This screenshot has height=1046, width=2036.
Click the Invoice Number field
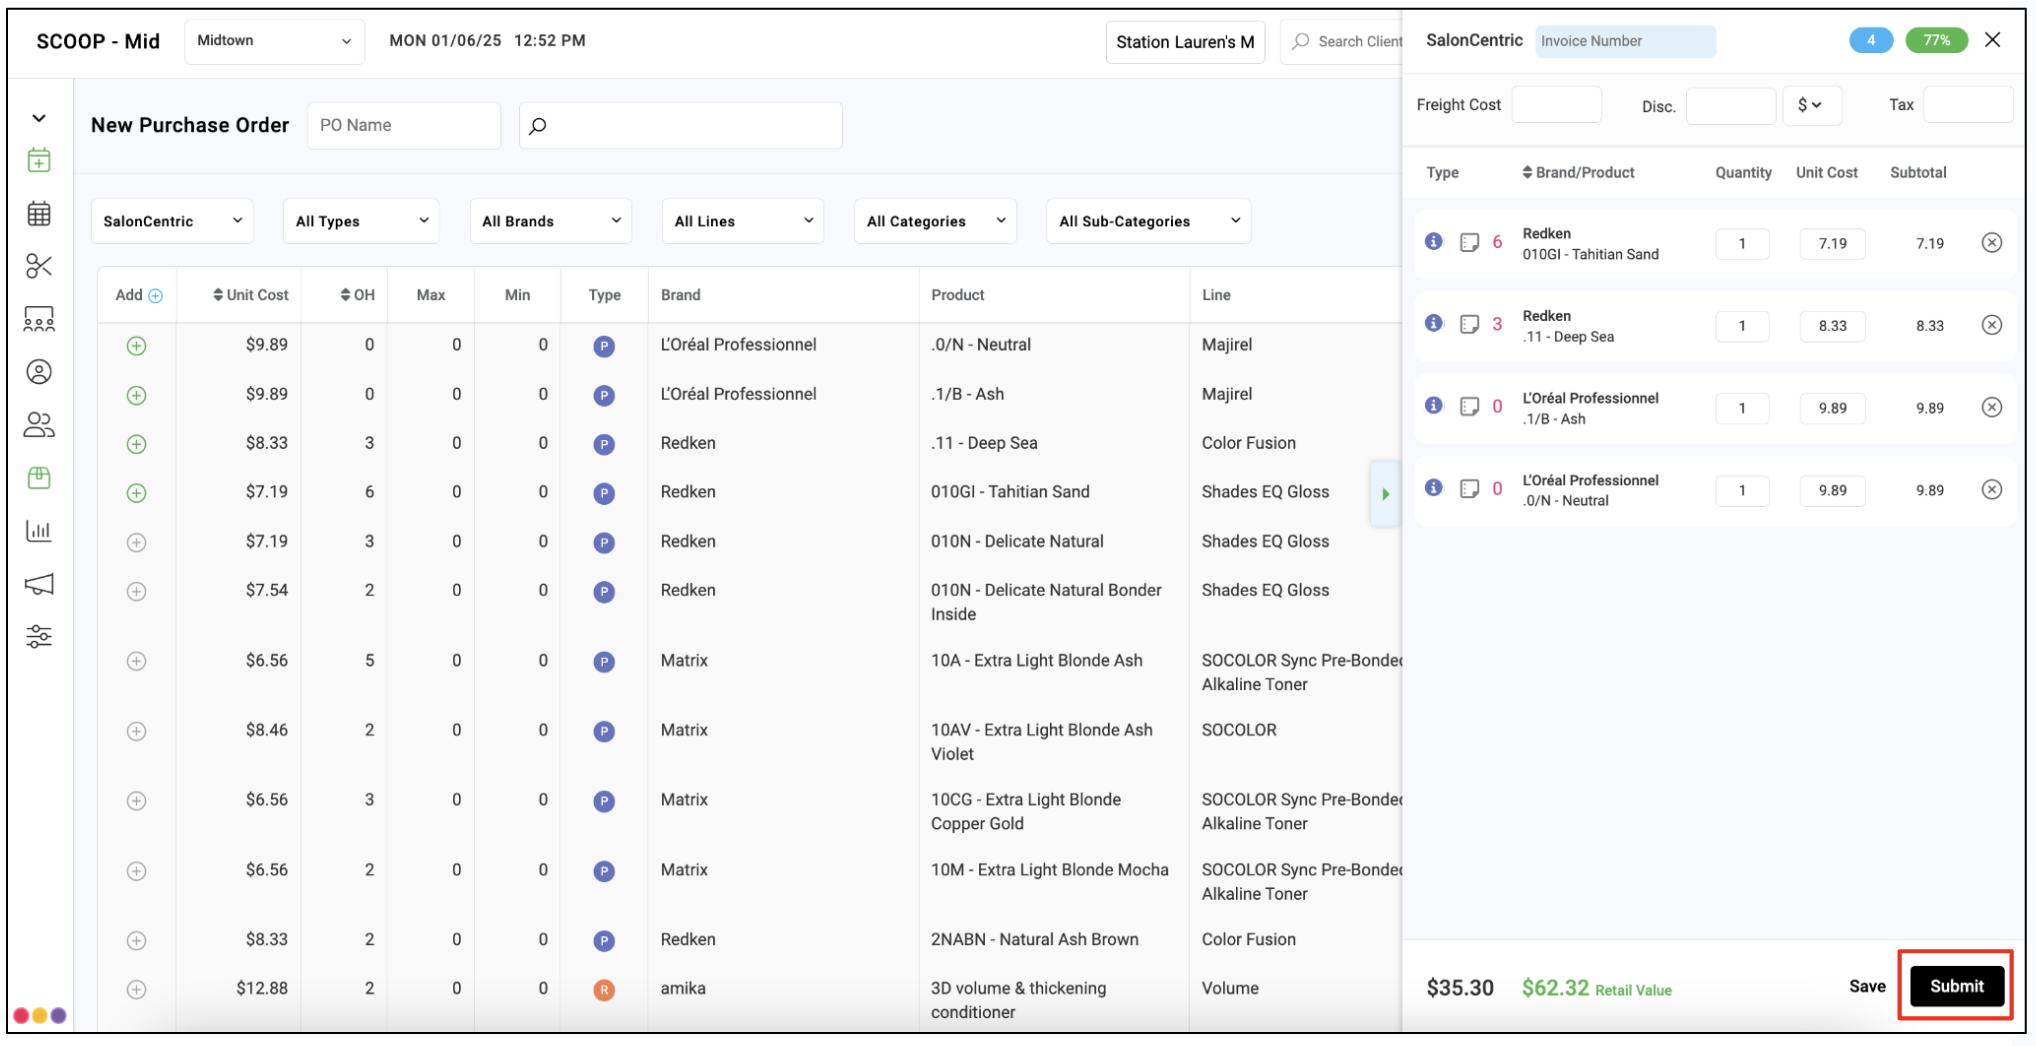point(1625,41)
